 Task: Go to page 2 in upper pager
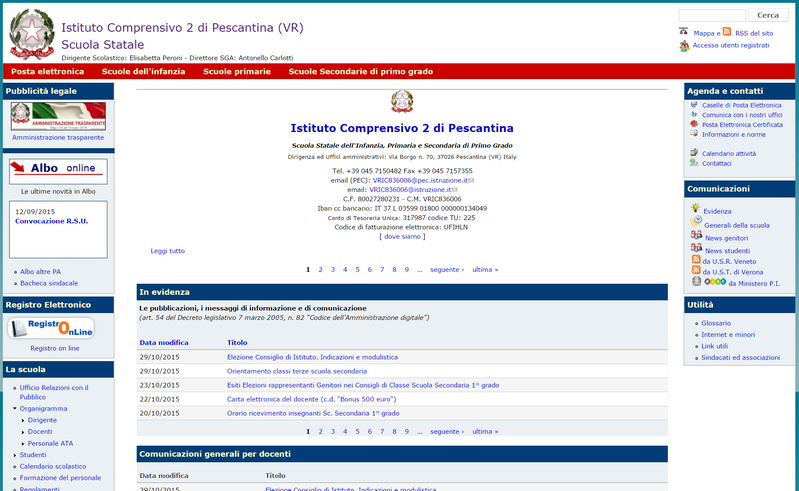click(x=321, y=270)
